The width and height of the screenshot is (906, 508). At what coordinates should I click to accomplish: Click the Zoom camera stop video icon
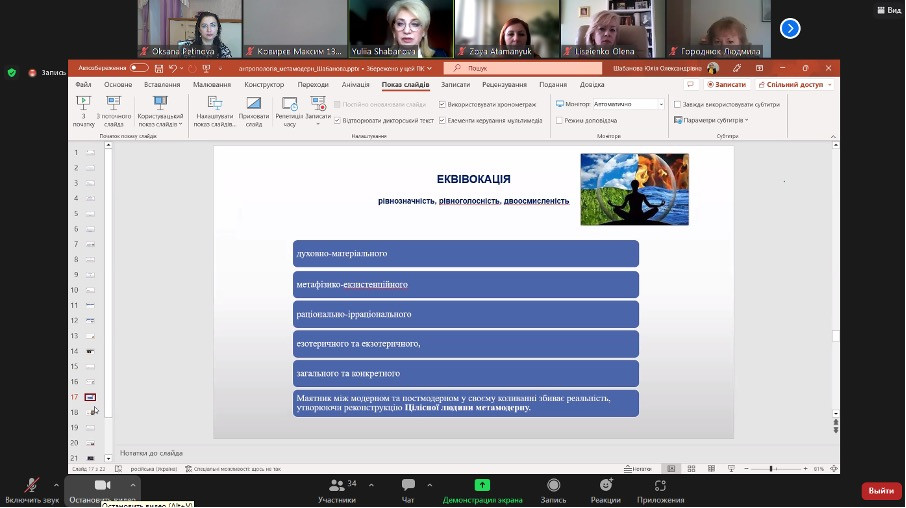coord(100,484)
